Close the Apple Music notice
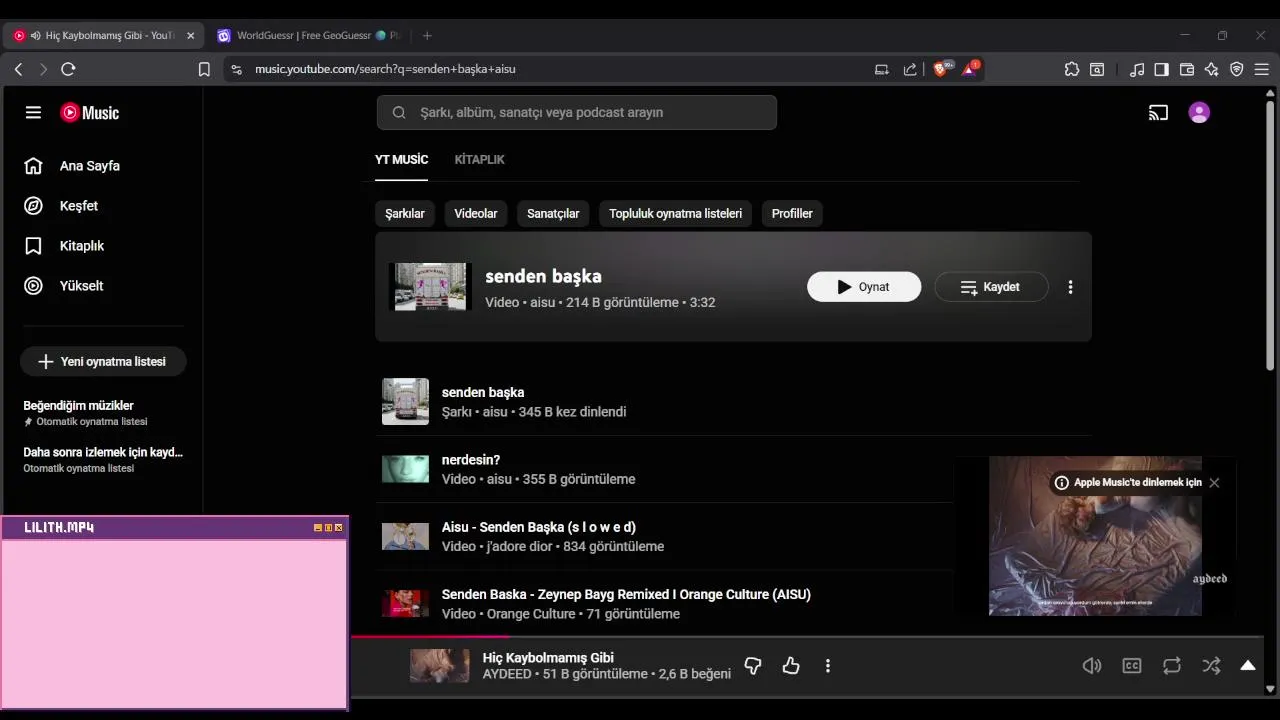Screen dimensions: 1280x720 [x=1214, y=483]
